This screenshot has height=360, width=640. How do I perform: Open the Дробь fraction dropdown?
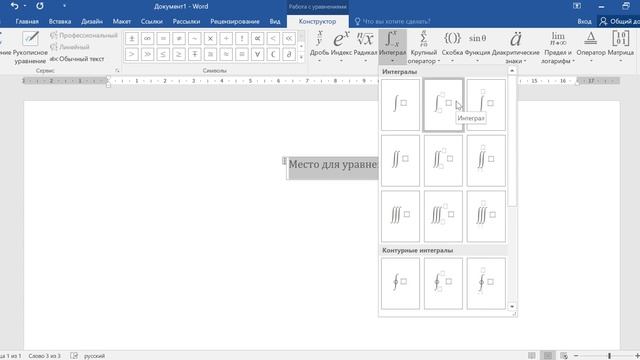(x=319, y=47)
